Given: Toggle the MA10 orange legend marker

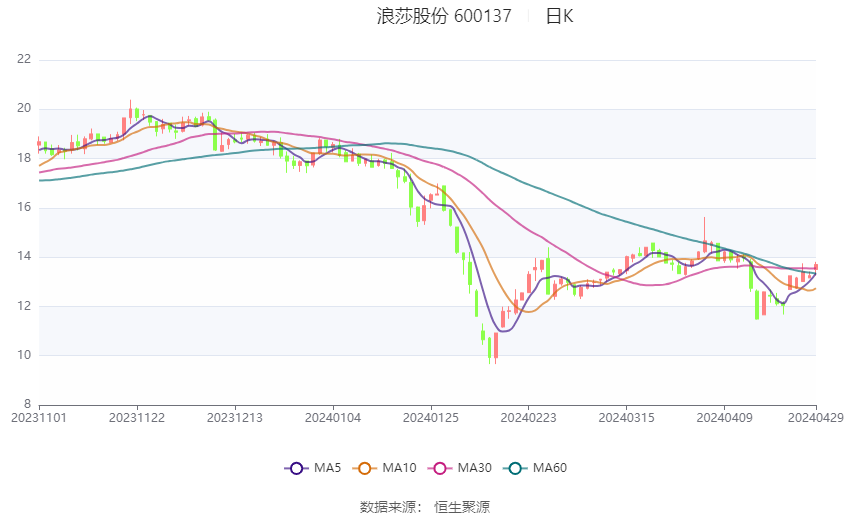Looking at the screenshot, I should 364,468.
